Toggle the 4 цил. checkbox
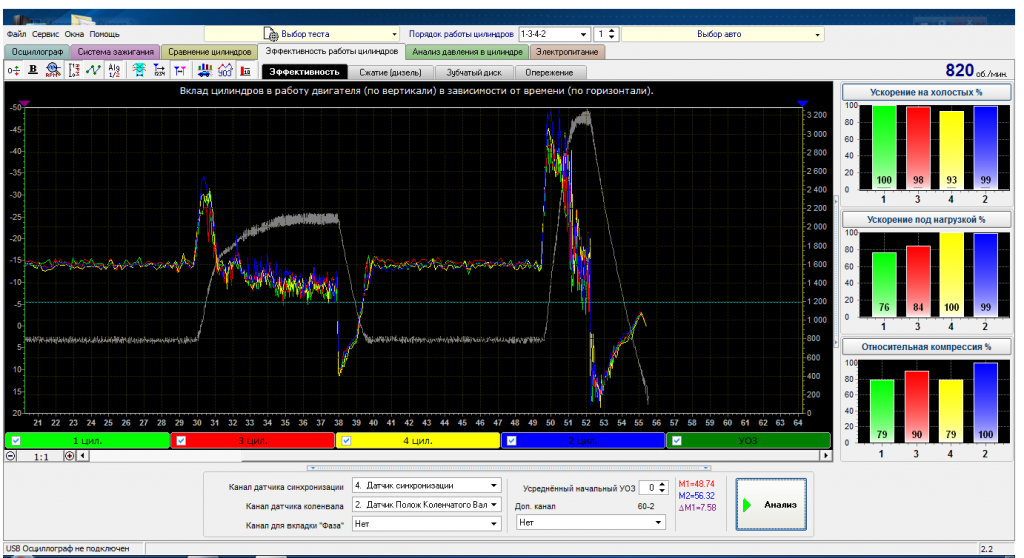Screen dimensions: 1024x558 click(346, 441)
